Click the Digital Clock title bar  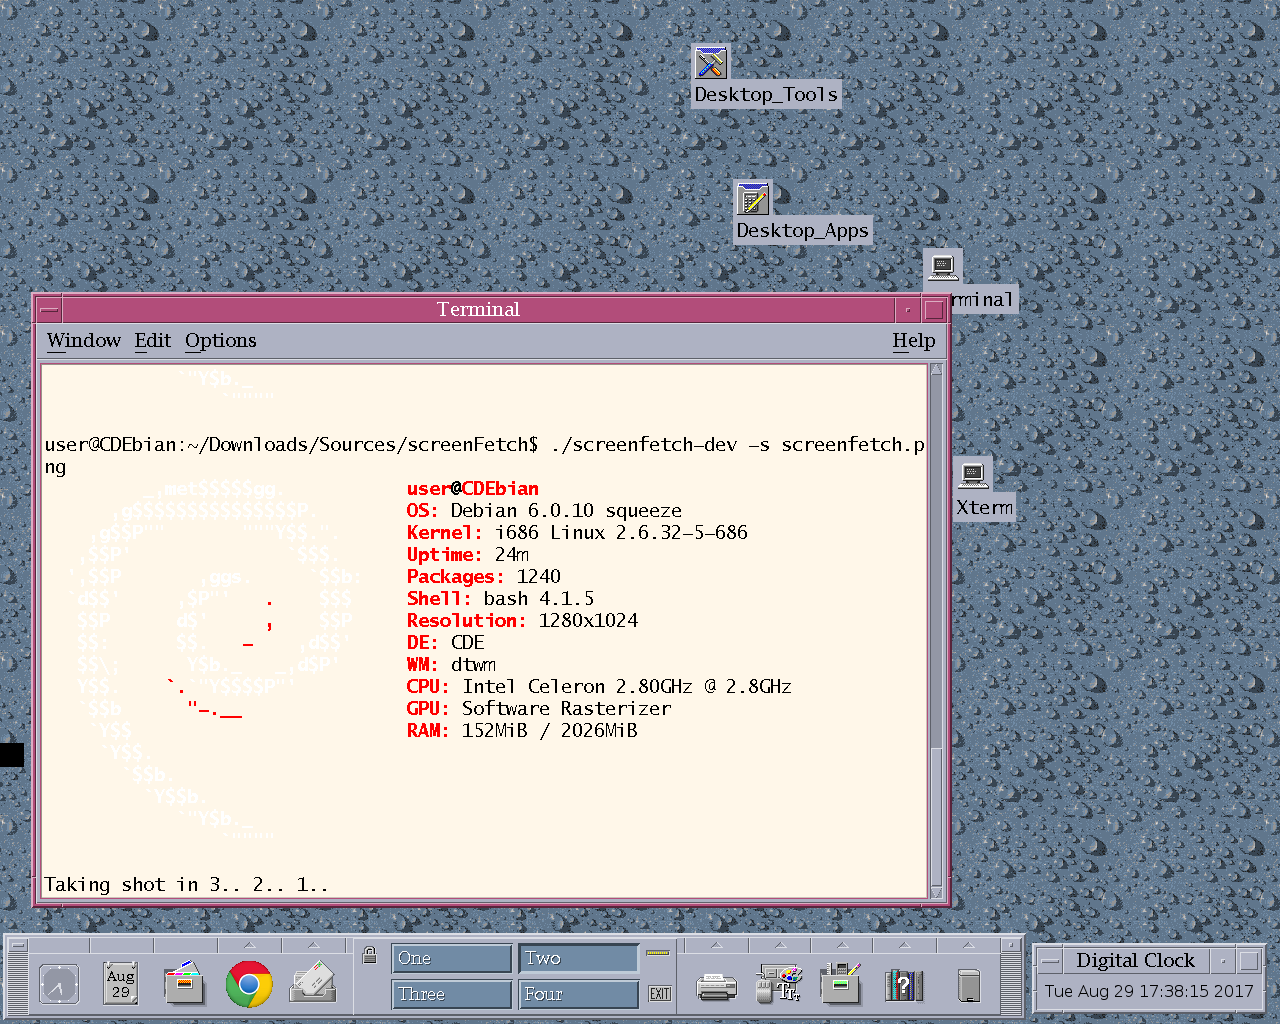[x=1136, y=961]
